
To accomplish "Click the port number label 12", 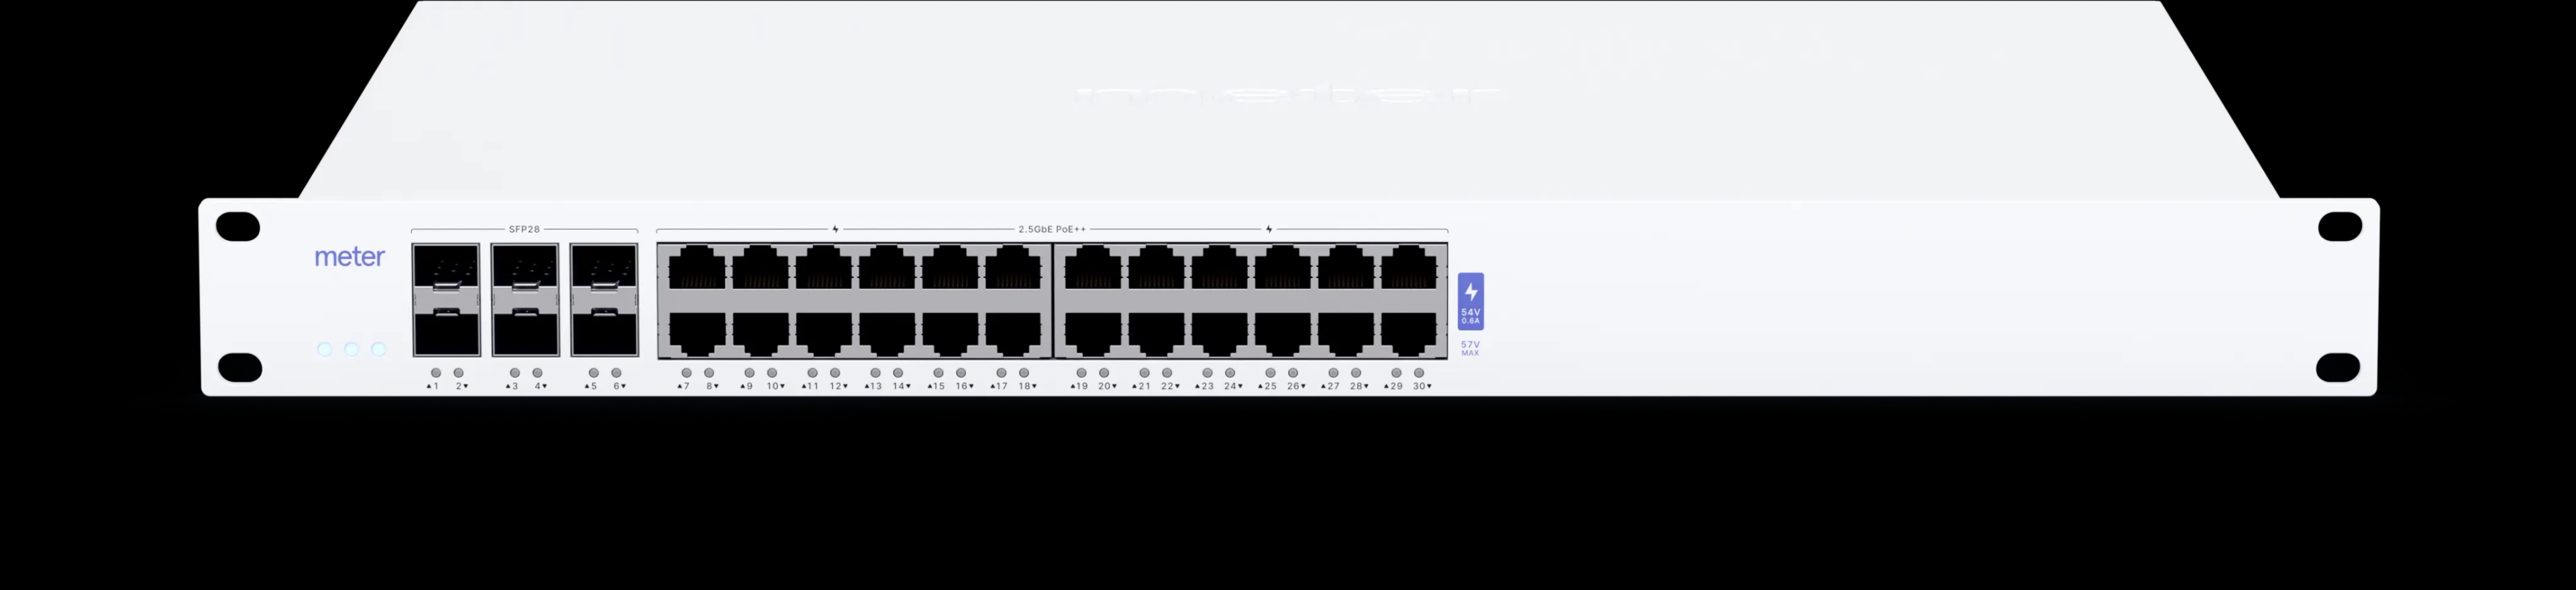I will [x=838, y=386].
